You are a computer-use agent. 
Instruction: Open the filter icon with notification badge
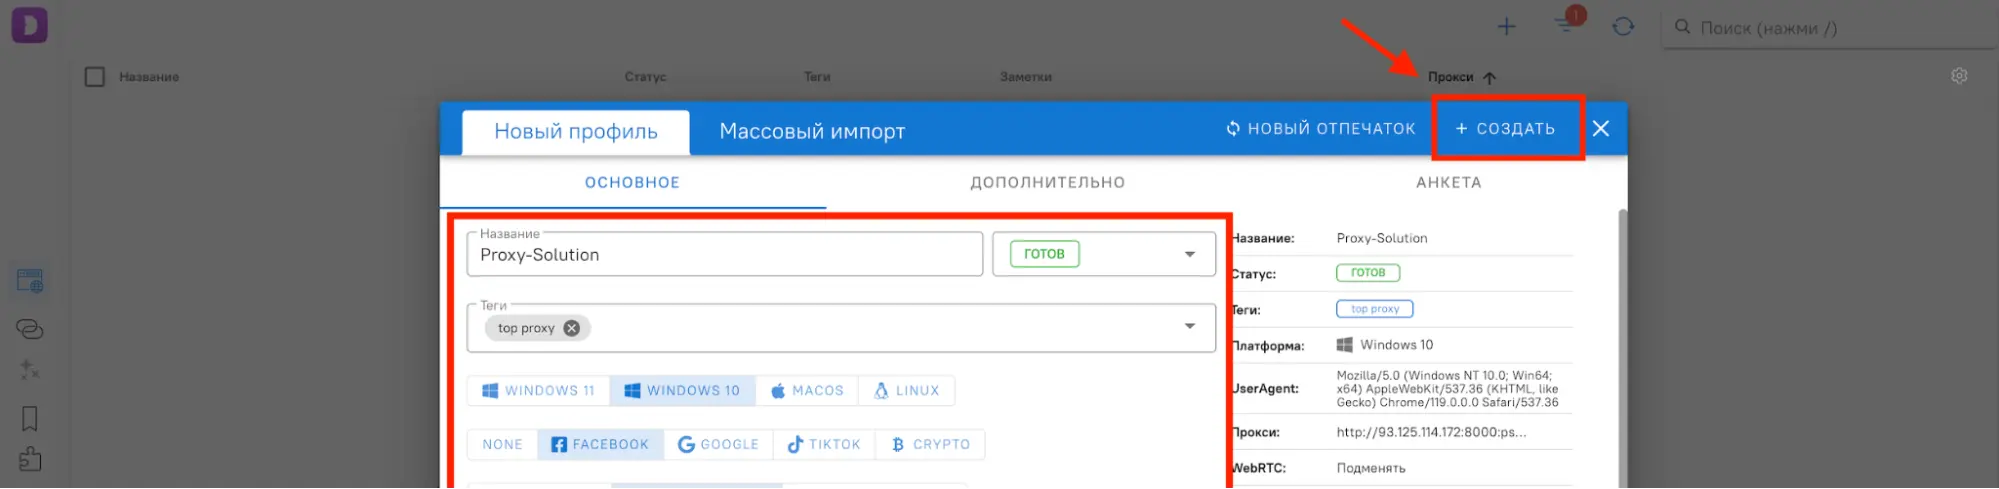1567,22
